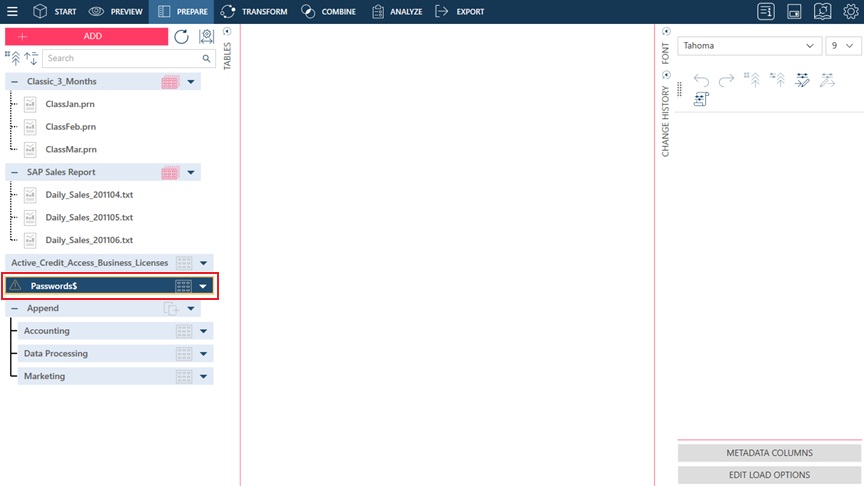Open the COMBINE tab
Image resolution: width=864 pixels, height=486 pixels.
[328, 11]
